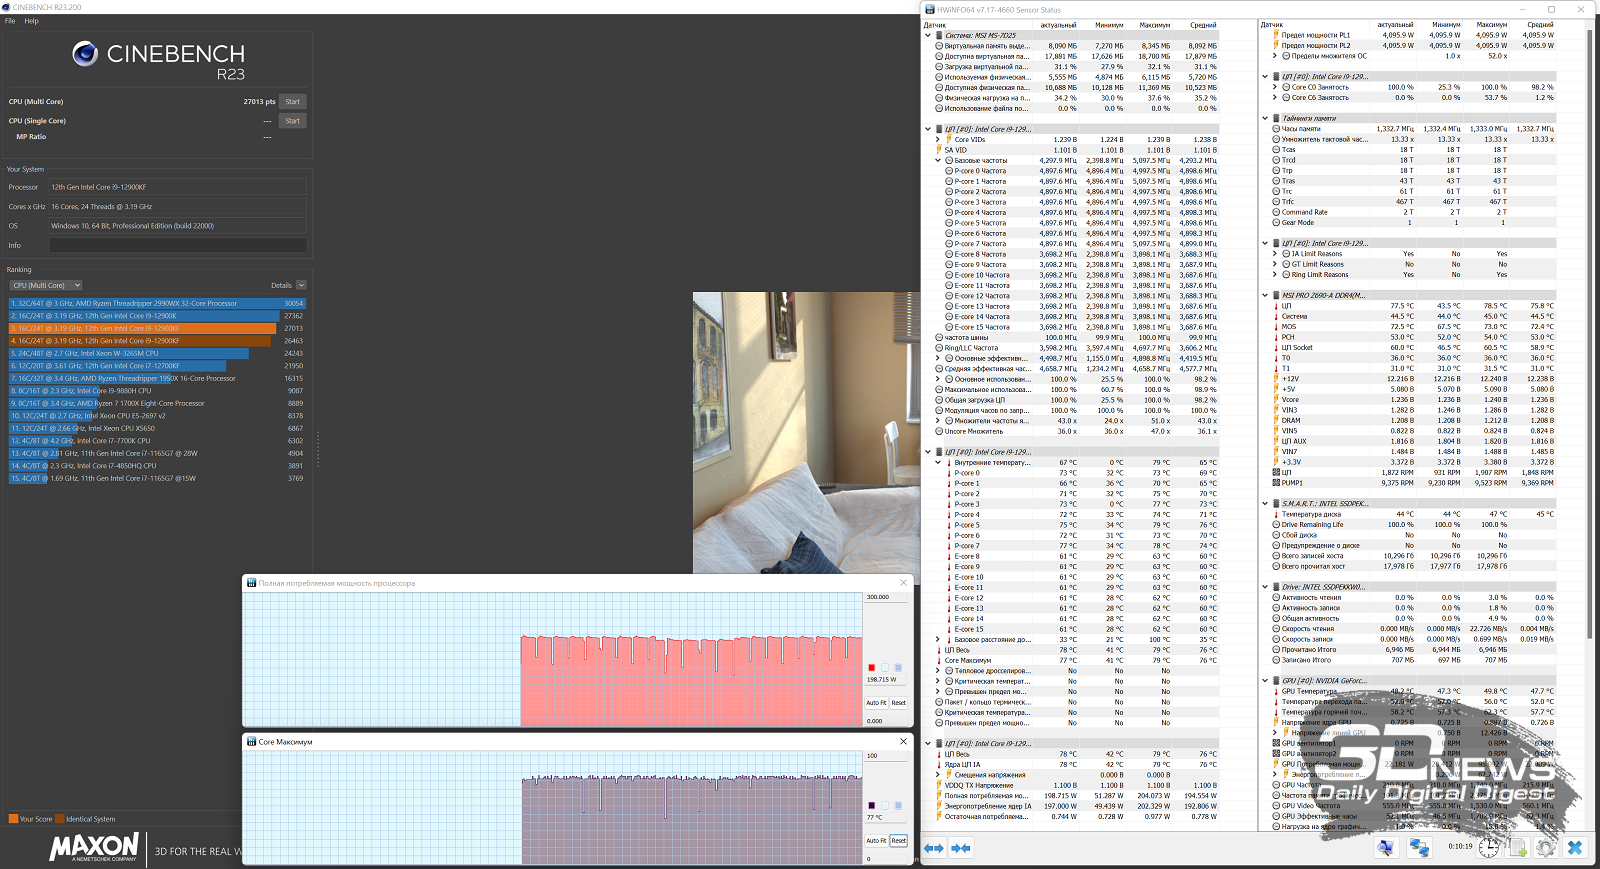The height and width of the screenshot is (869, 1600).
Task: Click the Info input field in Cinebench
Action: point(178,245)
